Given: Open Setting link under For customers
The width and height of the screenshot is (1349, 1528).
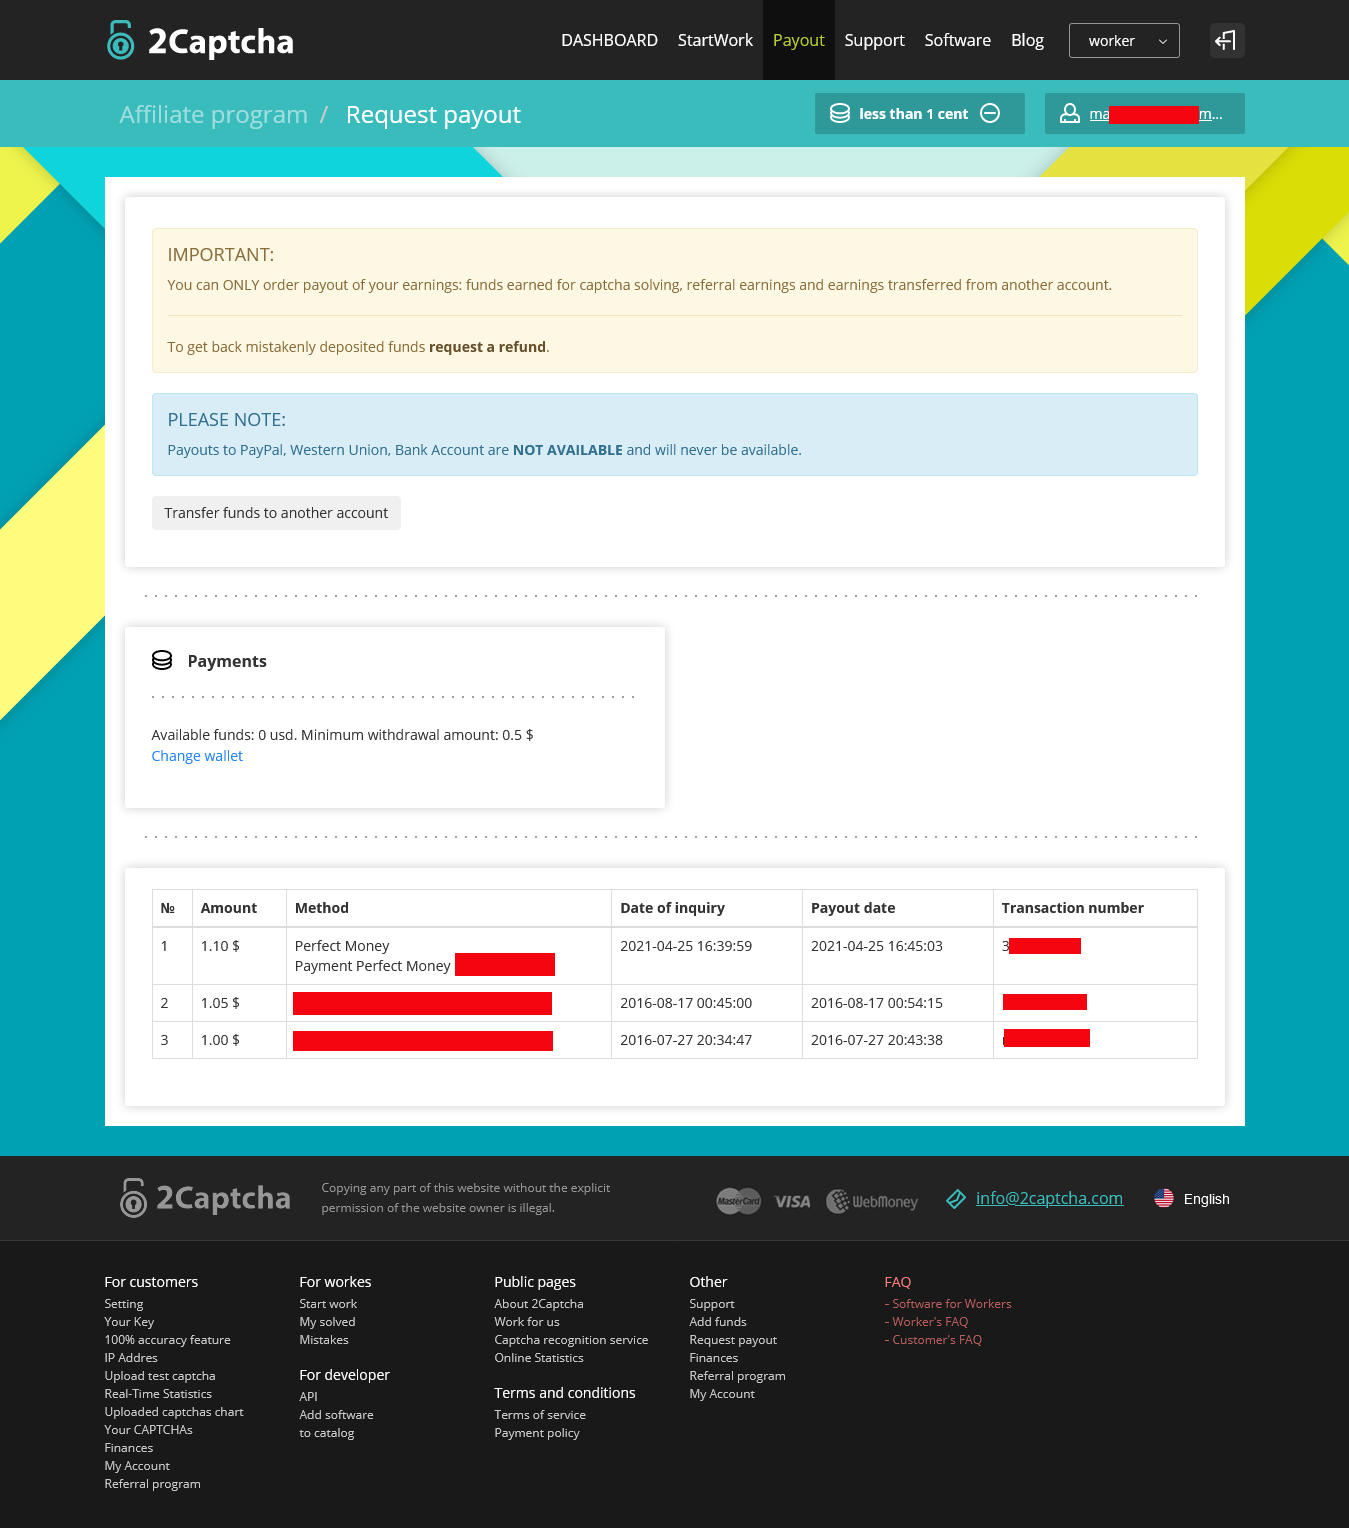Looking at the screenshot, I should [124, 1304].
